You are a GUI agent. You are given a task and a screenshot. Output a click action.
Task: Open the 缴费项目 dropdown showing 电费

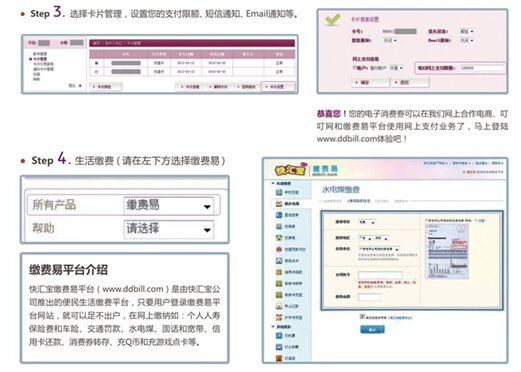click(x=367, y=222)
